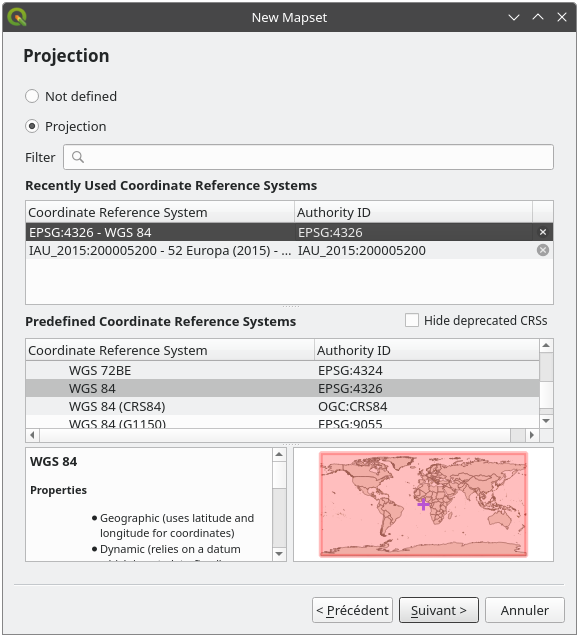The width and height of the screenshot is (579, 642).
Task: Click the predefined list vertical scrollbar handle
Action: [x=546, y=367]
